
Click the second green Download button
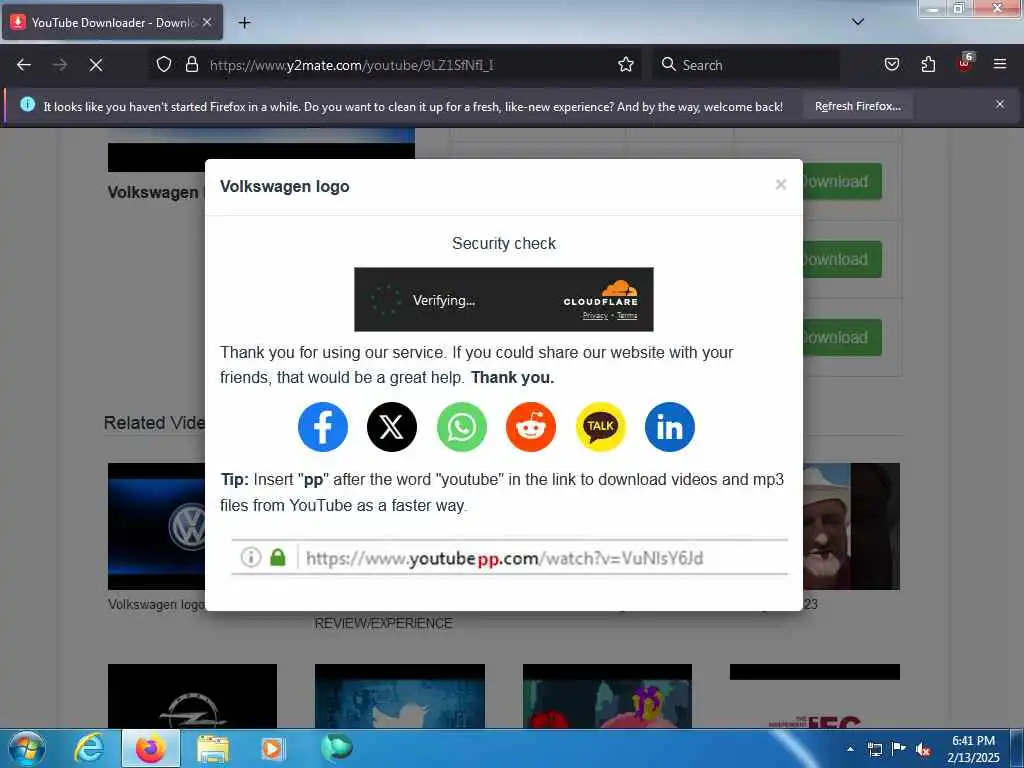click(x=842, y=259)
